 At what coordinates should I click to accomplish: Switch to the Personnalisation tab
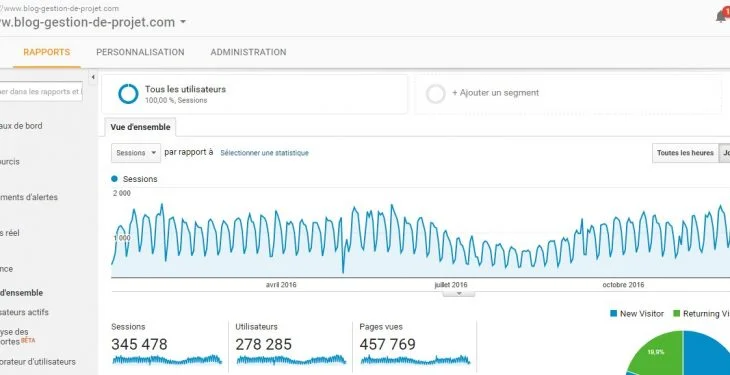[x=140, y=52]
